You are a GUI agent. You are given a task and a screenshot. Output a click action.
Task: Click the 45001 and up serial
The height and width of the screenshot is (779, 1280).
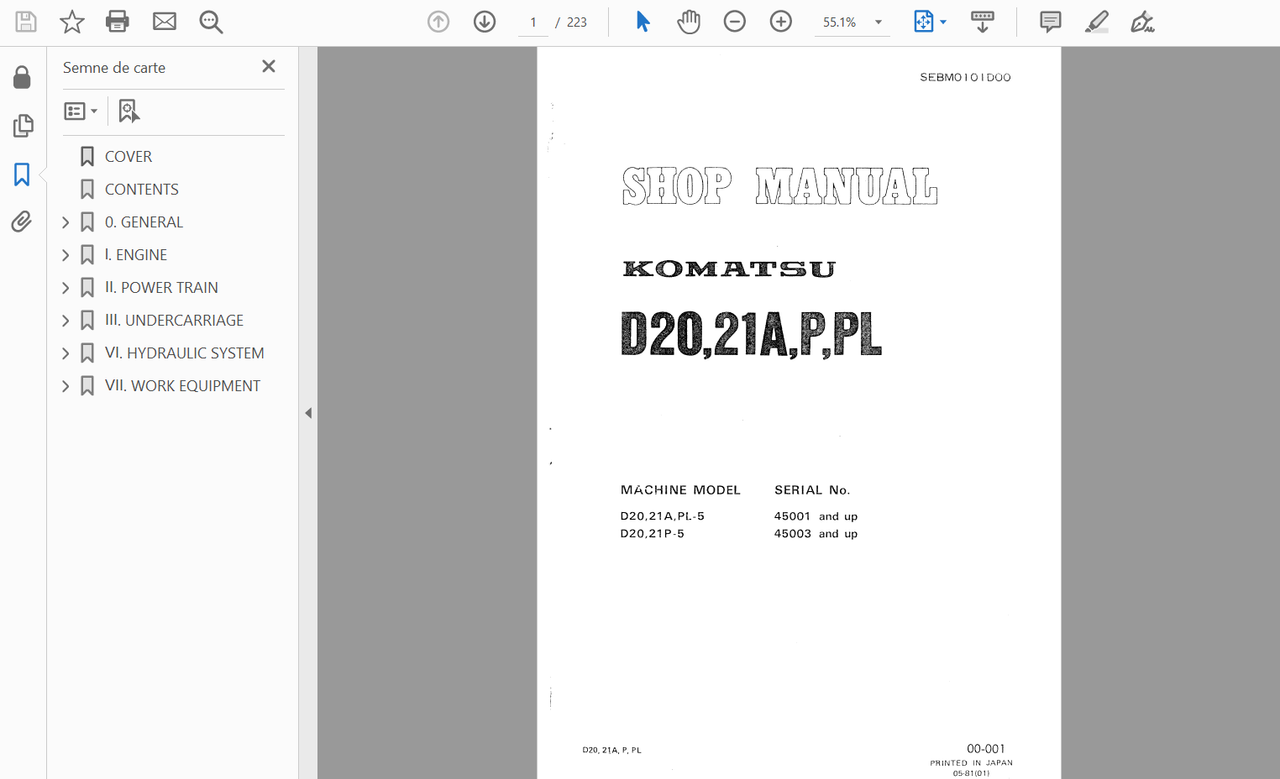click(816, 517)
